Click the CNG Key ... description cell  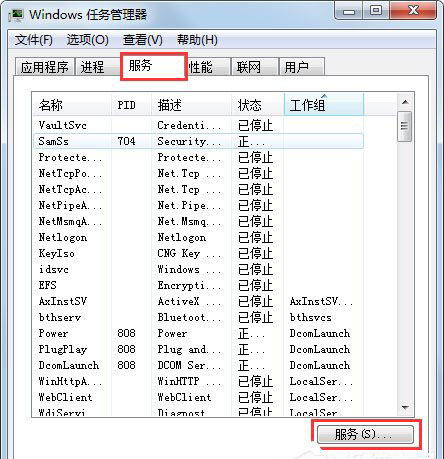189,254
